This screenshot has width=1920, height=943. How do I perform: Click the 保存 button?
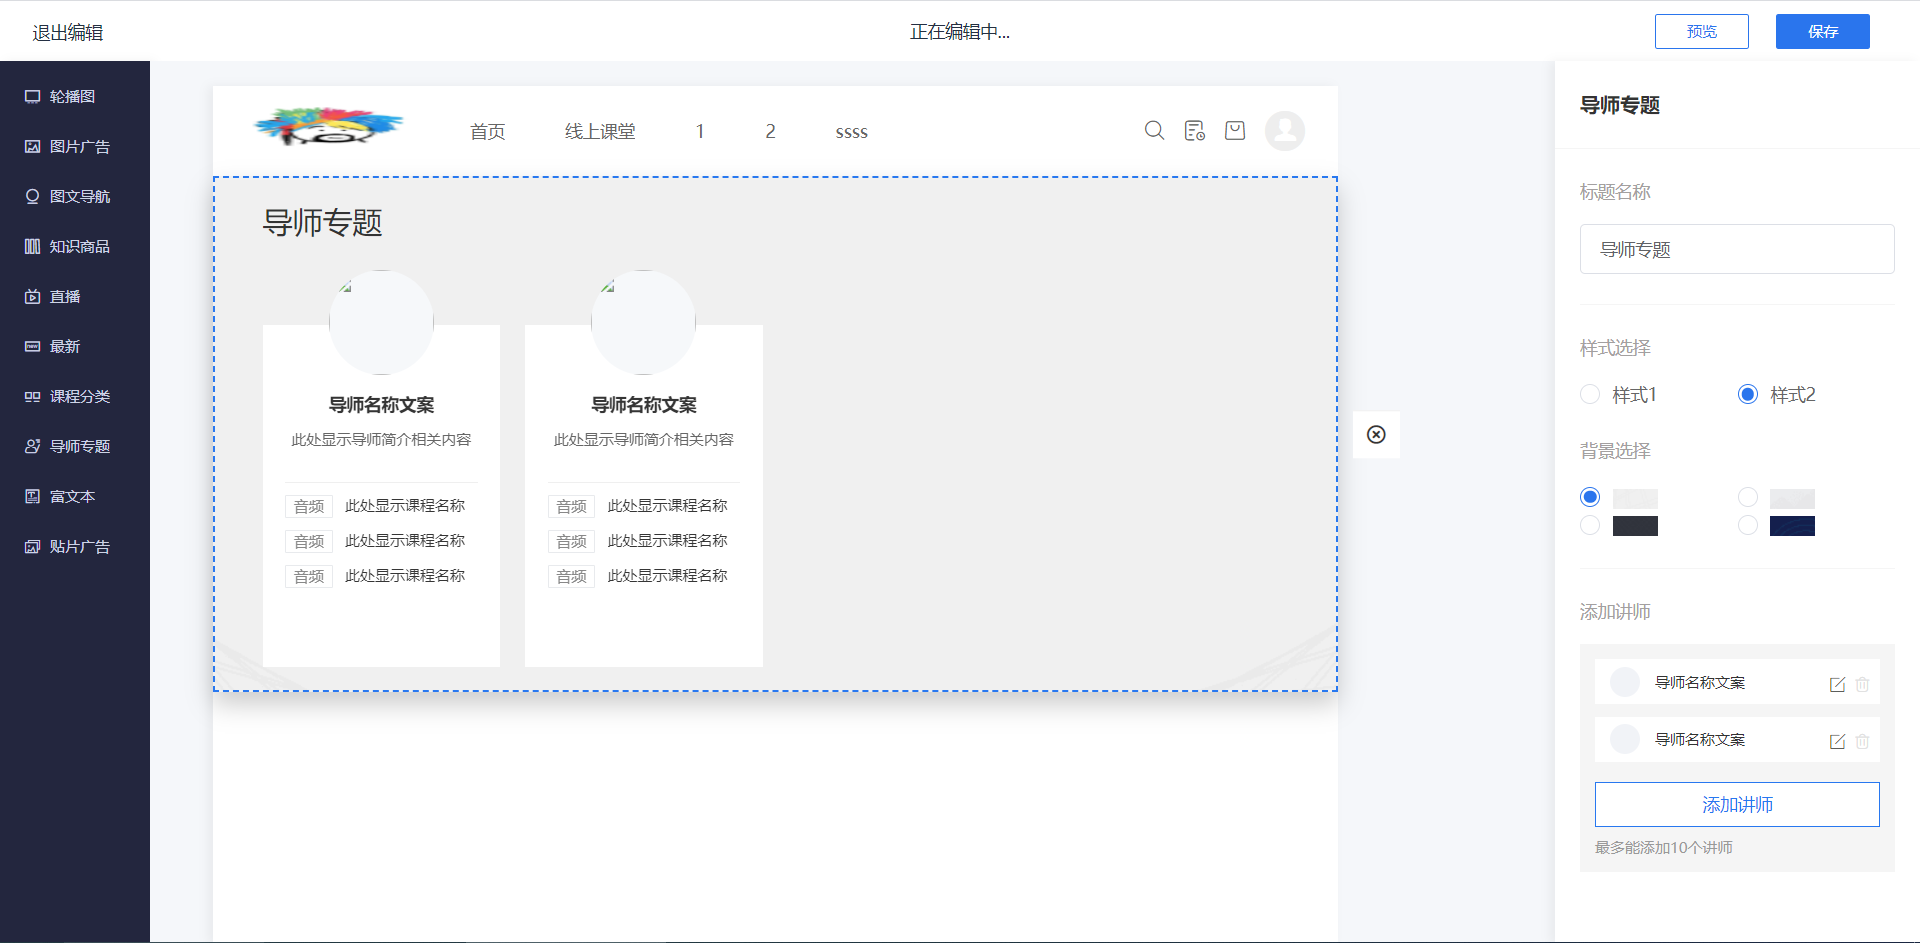pyautogui.click(x=1822, y=32)
